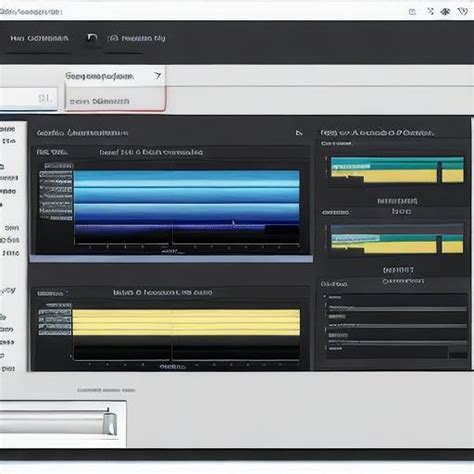The height and width of the screenshot is (474, 474).
Task: Click the small dark button at bottom-right list end
Action: 458,355
